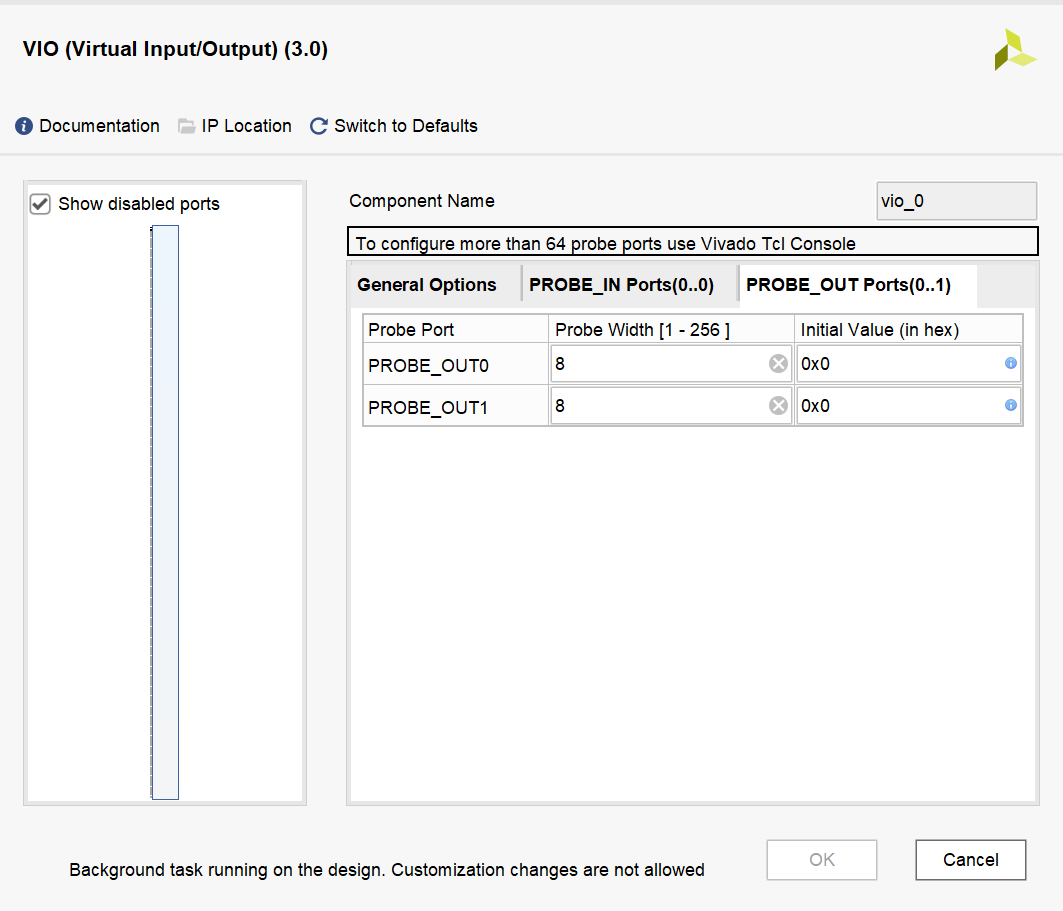This screenshot has width=1063, height=911.
Task: Clear the PROBE_OUT1 width field
Action: pyautogui.click(x=778, y=406)
